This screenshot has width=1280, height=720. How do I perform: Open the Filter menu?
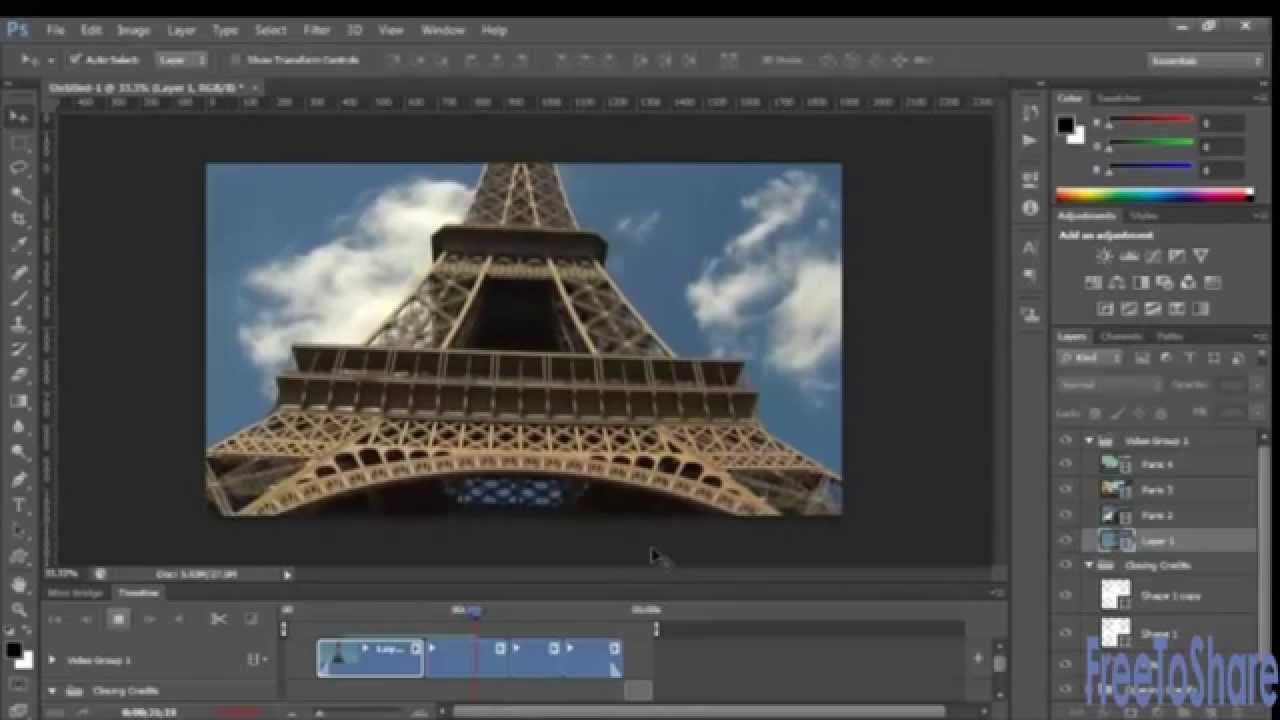pos(316,30)
